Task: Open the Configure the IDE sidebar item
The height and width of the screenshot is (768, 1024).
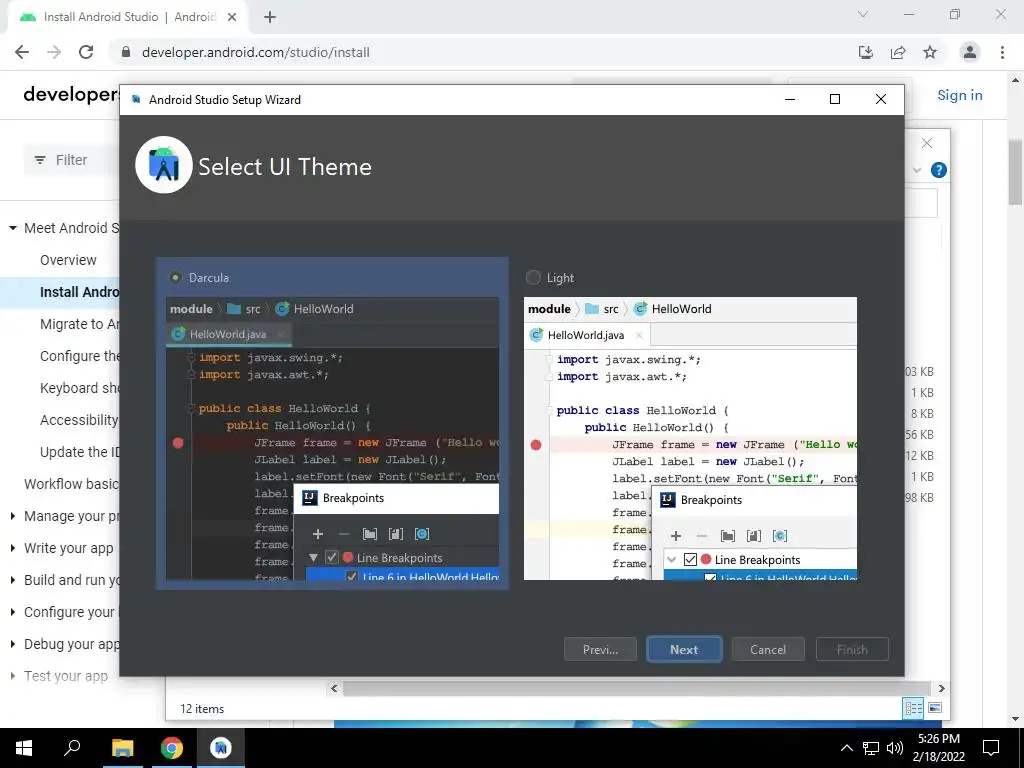Action: [x=79, y=356]
